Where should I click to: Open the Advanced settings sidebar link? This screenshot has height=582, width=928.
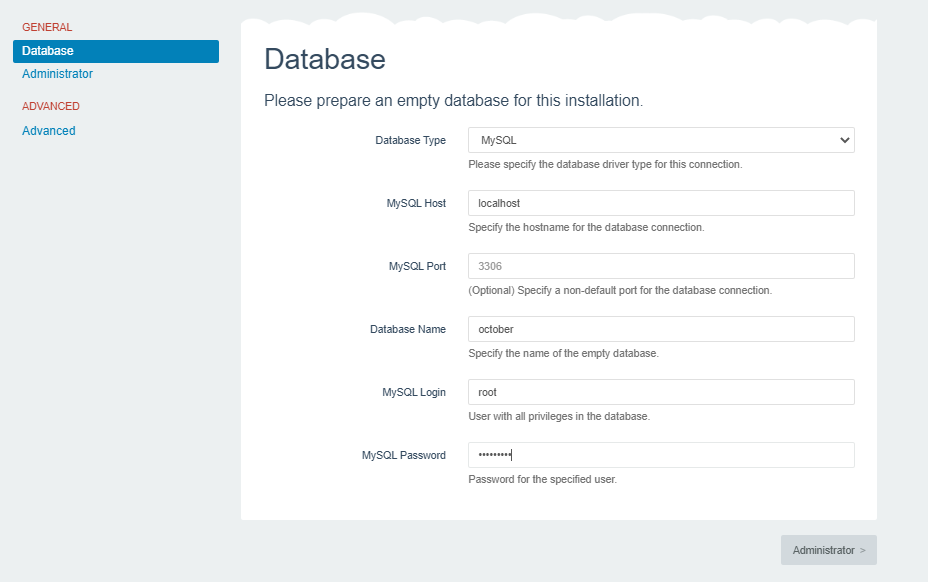coord(49,131)
